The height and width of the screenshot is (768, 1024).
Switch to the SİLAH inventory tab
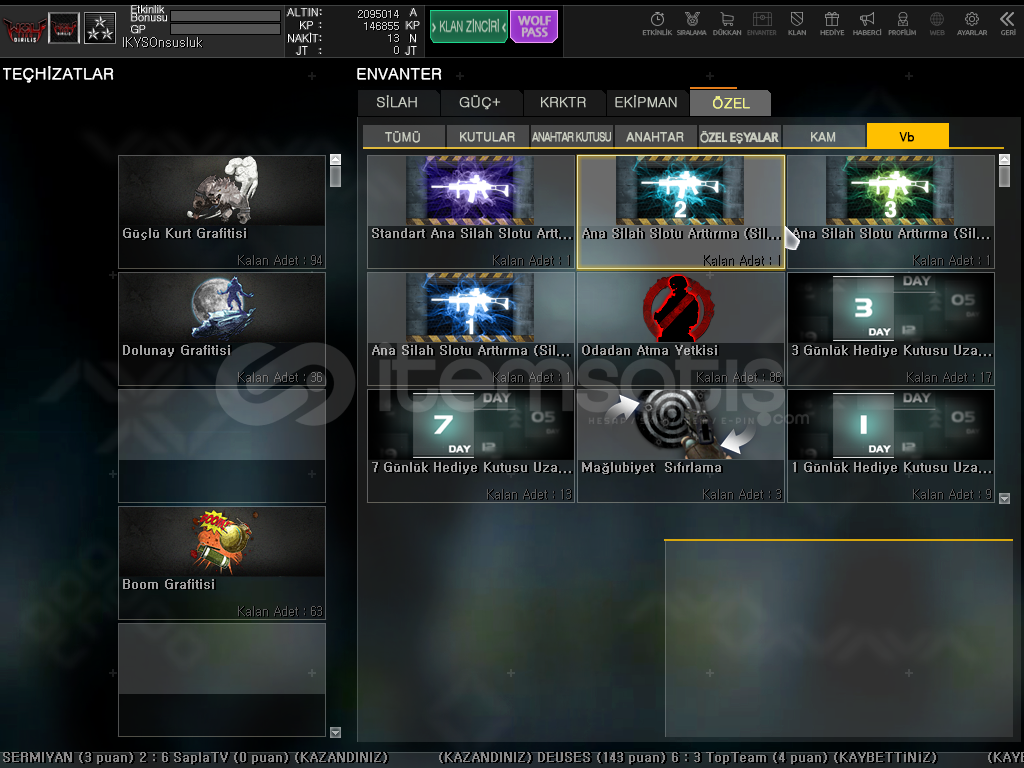[x=399, y=103]
